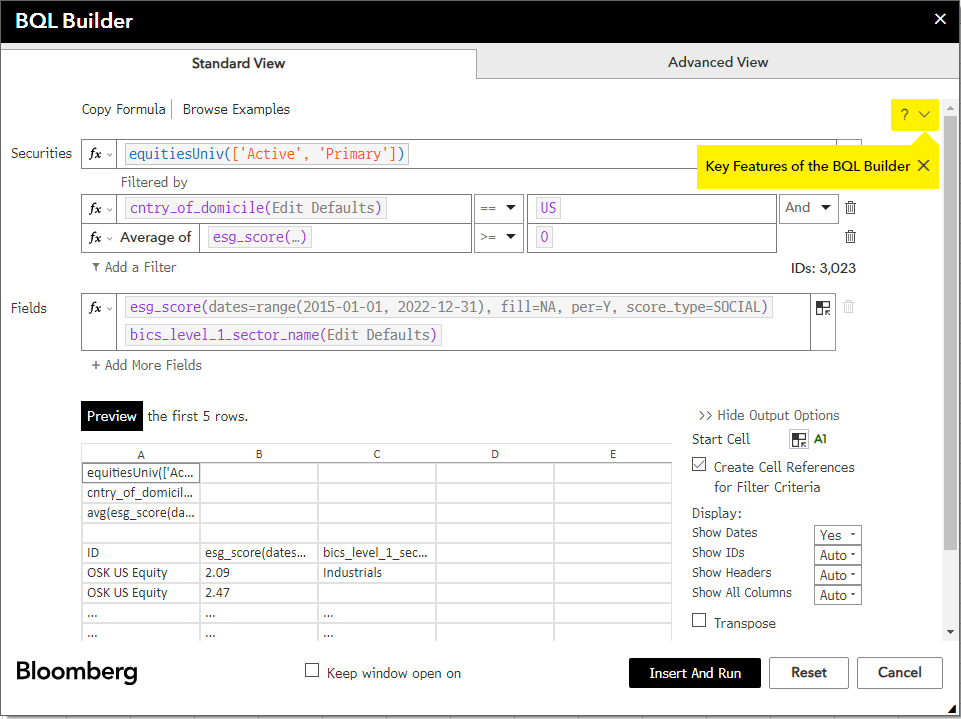Open the fx menu on the Average of filter
The width and height of the screenshot is (961, 719).
pos(99,237)
